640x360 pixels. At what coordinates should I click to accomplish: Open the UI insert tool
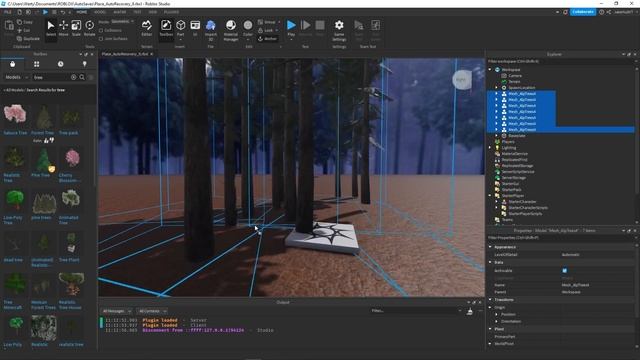[195, 28]
